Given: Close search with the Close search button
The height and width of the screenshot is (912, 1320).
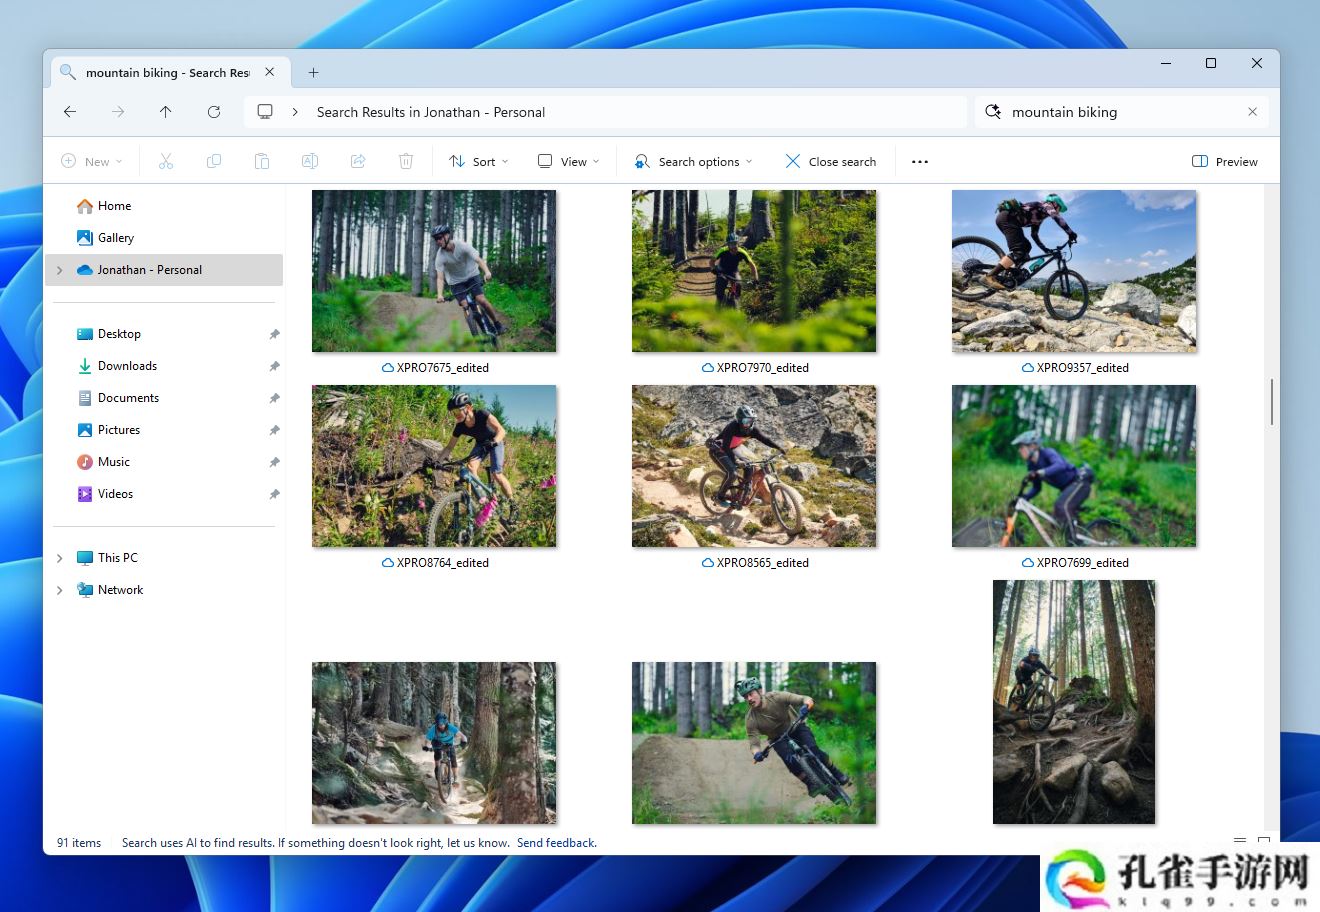Looking at the screenshot, I should pyautogui.click(x=830, y=160).
